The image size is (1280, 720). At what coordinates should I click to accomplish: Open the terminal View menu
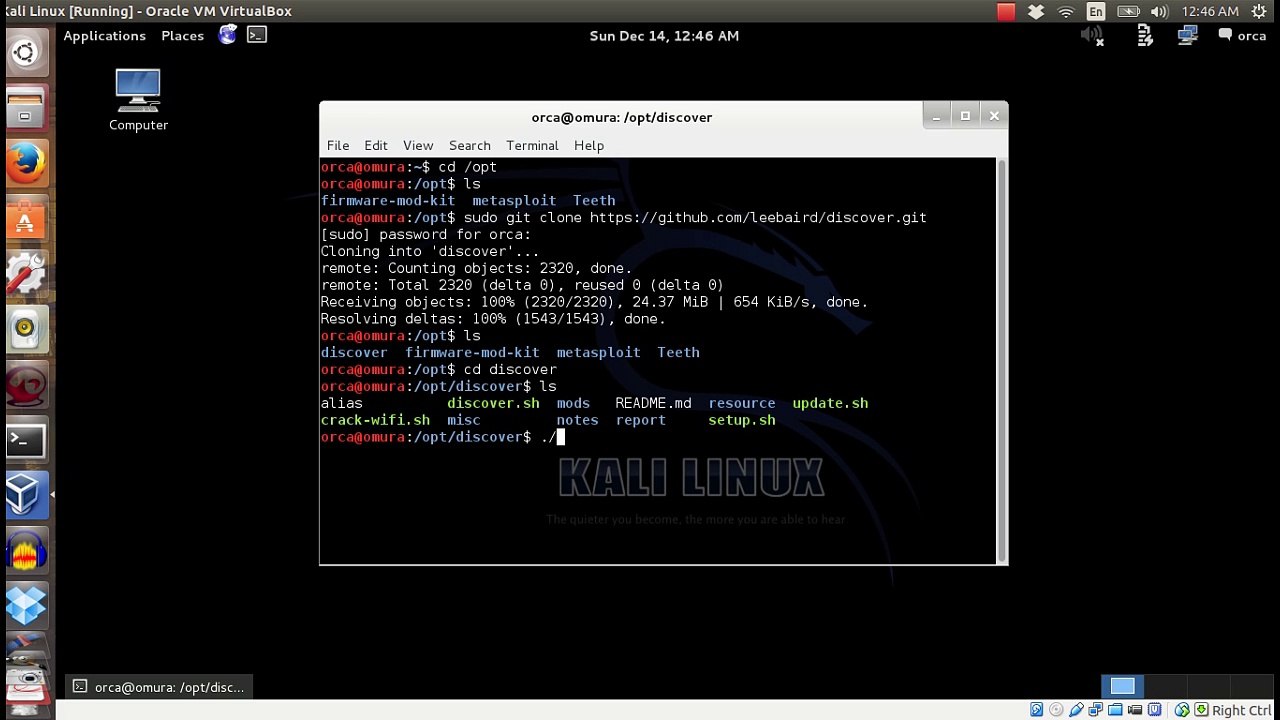[x=418, y=146]
